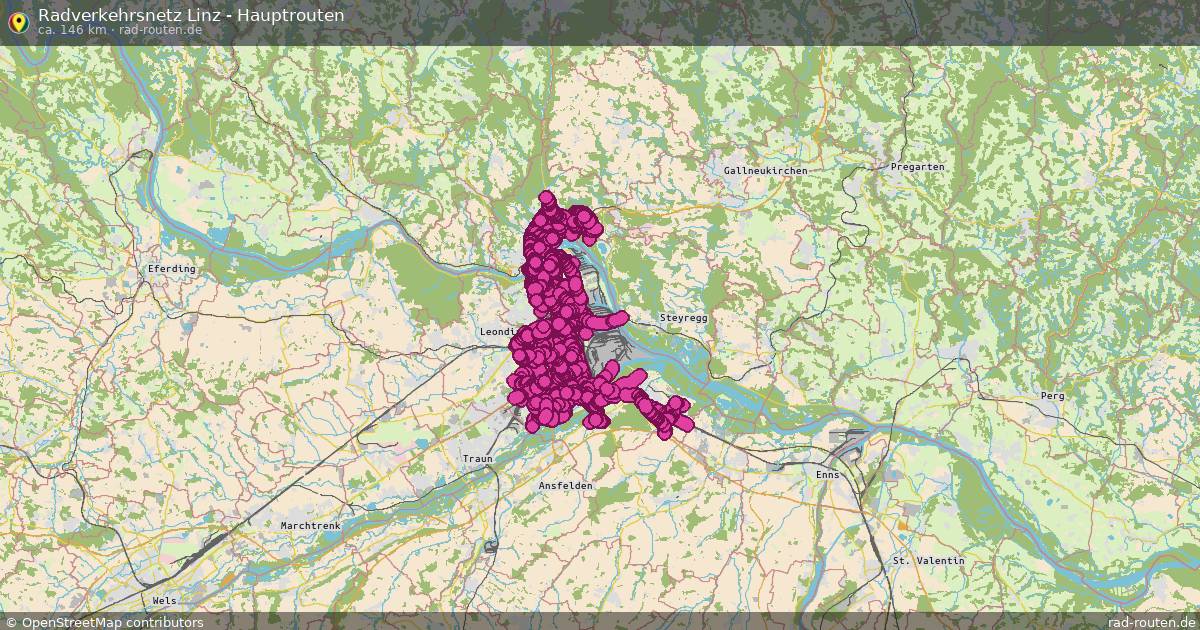This screenshot has height=630, width=1200.
Task: Click the Steyregg label on the map
Action: click(x=683, y=316)
